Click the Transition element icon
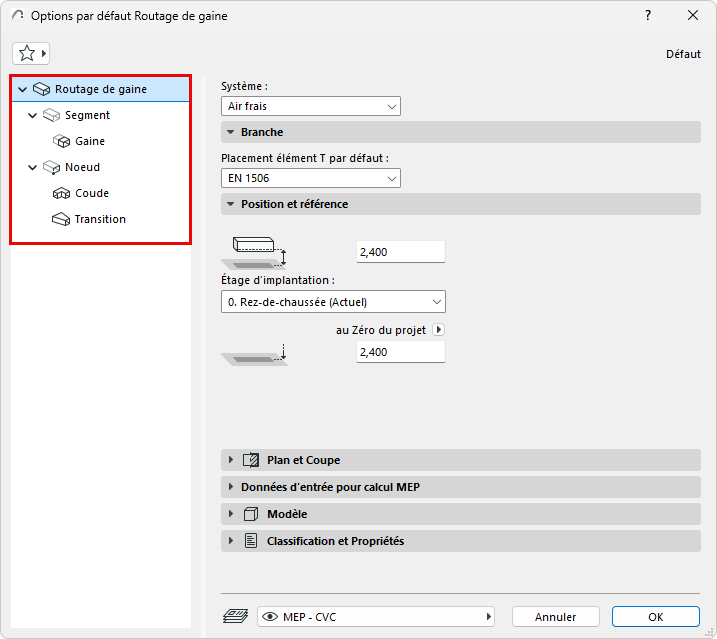The height and width of the screenshot is (639, 717). pos(61,219)
